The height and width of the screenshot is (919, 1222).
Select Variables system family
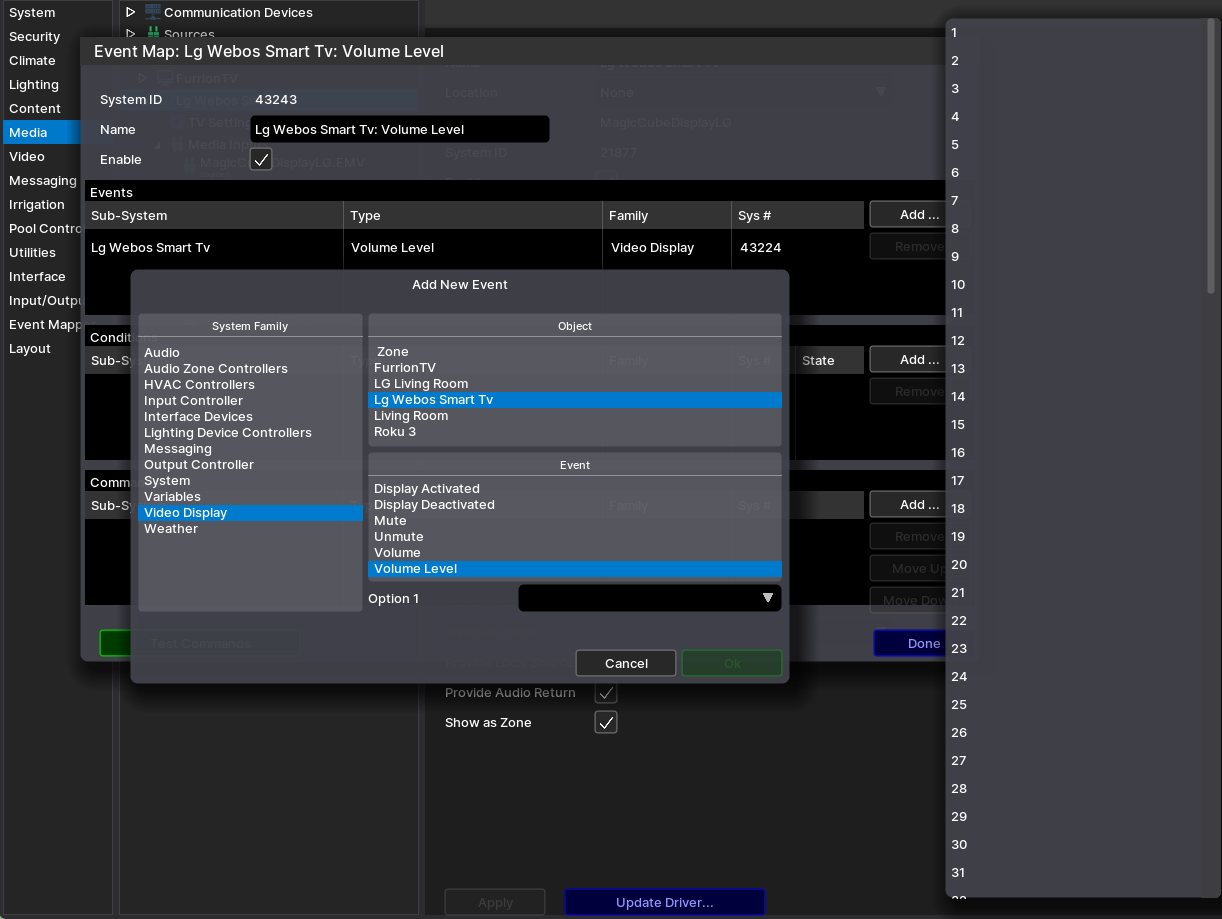coord(250,496)
